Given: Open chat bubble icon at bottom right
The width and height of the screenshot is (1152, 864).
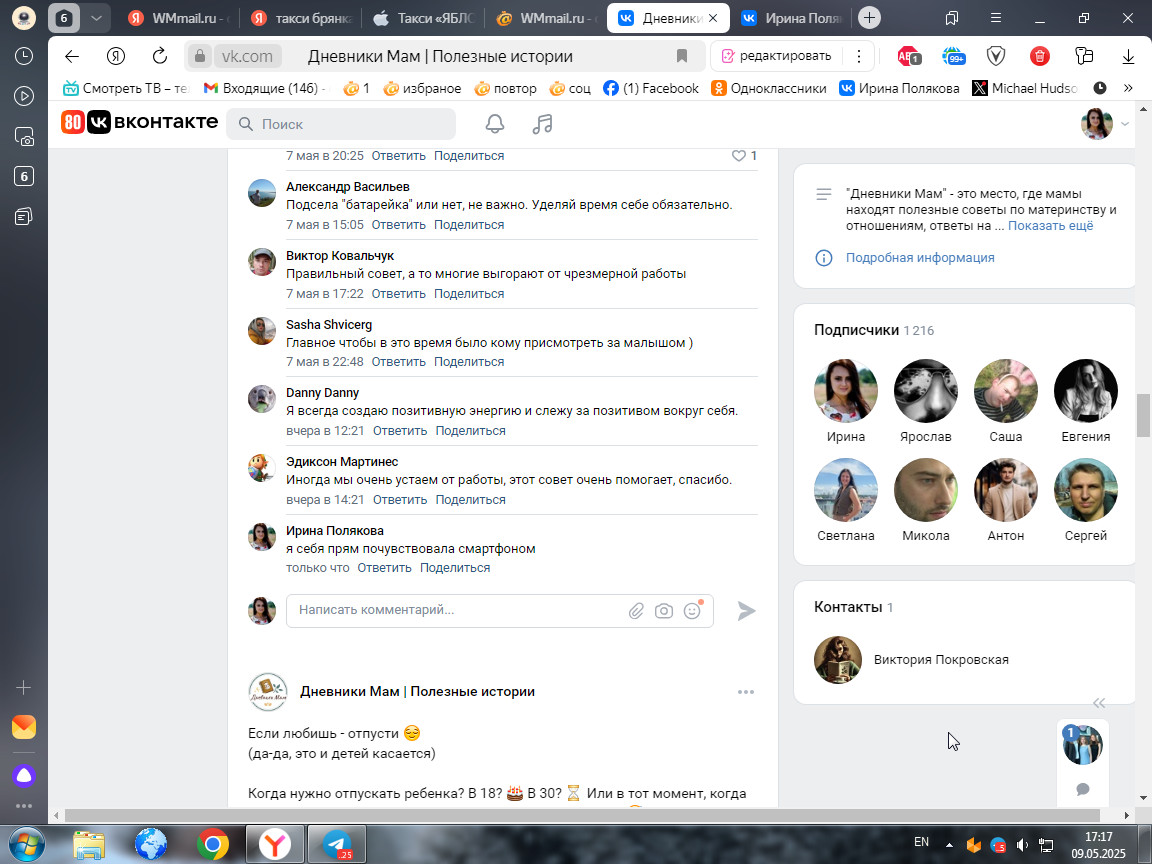Looking at the screenshot, I should pos(1082,789).
